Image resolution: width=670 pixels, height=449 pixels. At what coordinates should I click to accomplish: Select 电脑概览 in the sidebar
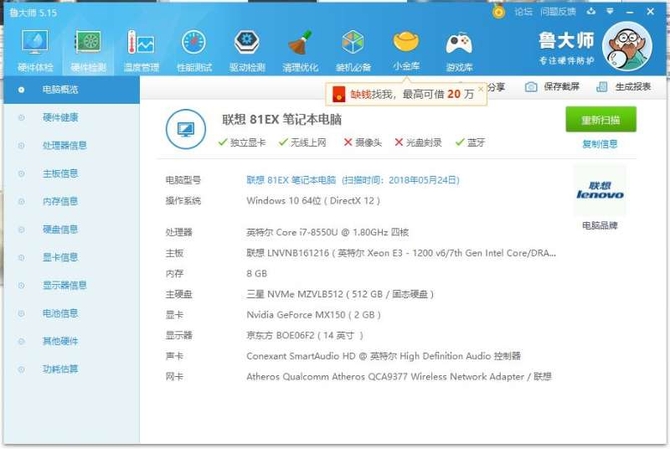[x=71, y=90]
